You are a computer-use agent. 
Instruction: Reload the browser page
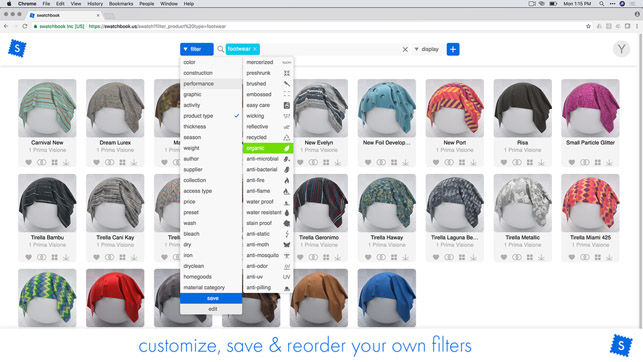(25, 26)
